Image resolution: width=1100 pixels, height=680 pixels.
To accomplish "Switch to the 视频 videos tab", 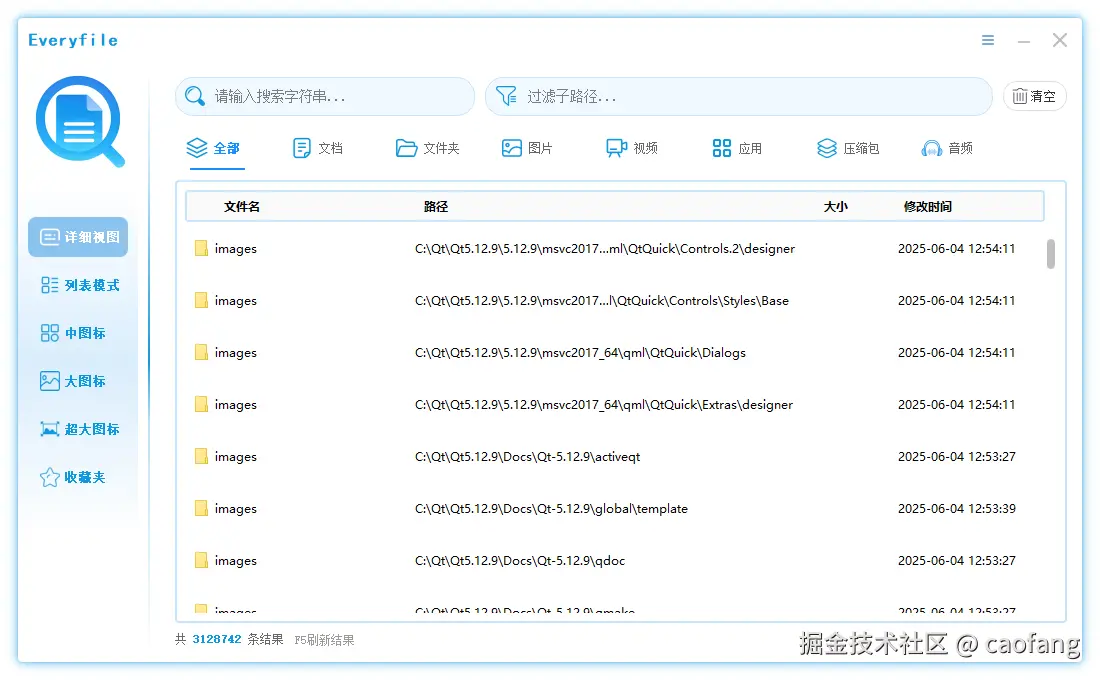I will (x=632, y=147).
